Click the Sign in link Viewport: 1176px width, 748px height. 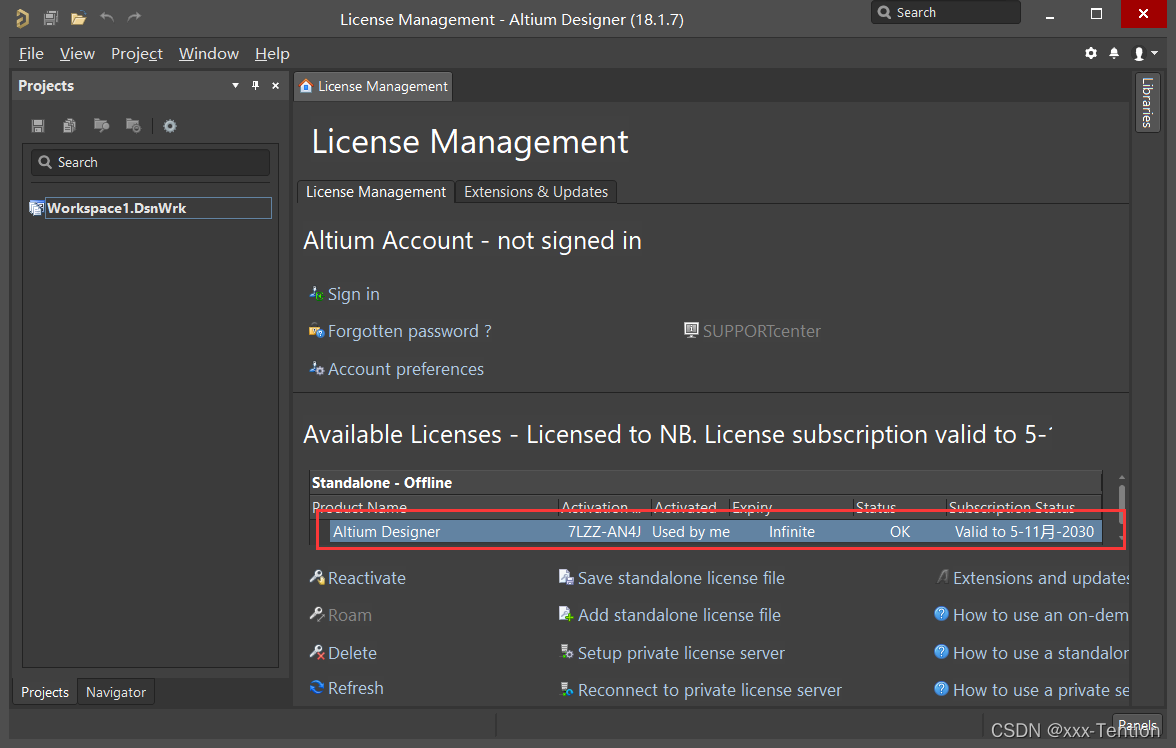tap(353, 294)
